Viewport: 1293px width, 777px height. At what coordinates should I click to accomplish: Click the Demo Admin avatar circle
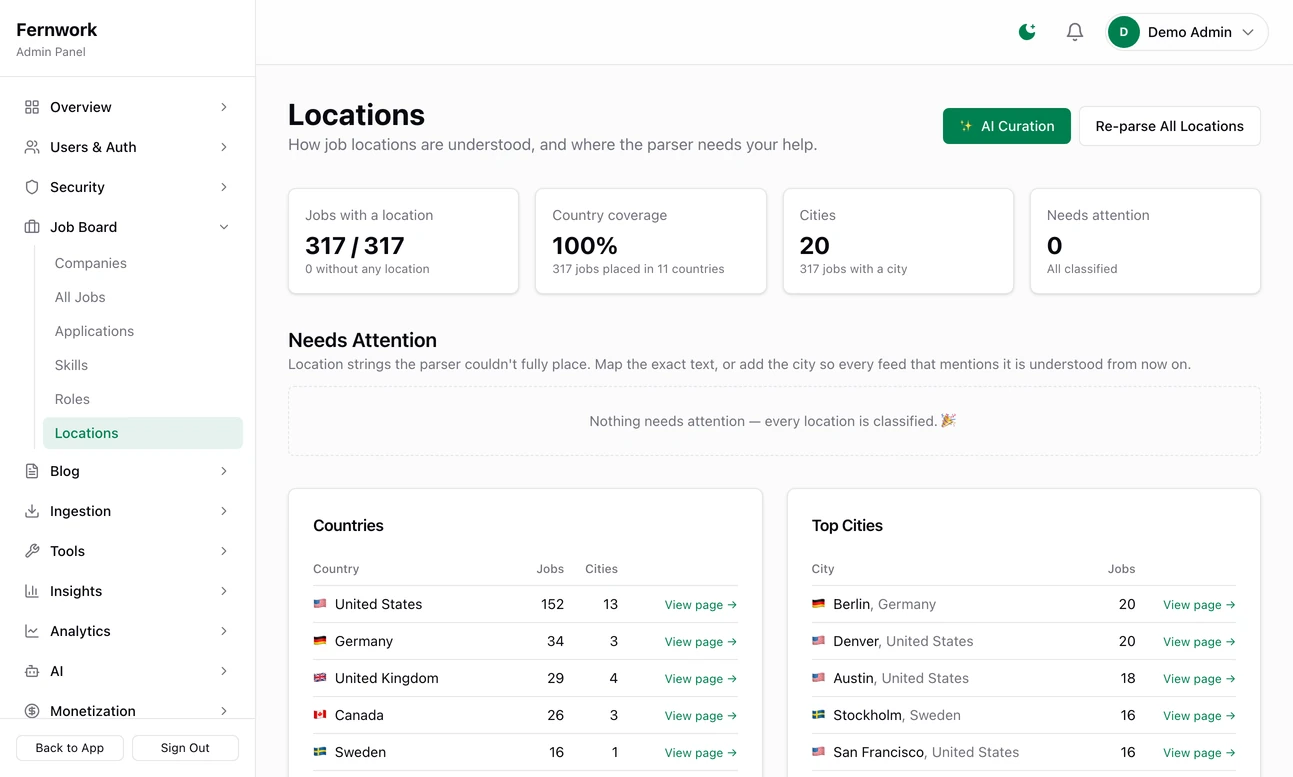pos(1124,32)
